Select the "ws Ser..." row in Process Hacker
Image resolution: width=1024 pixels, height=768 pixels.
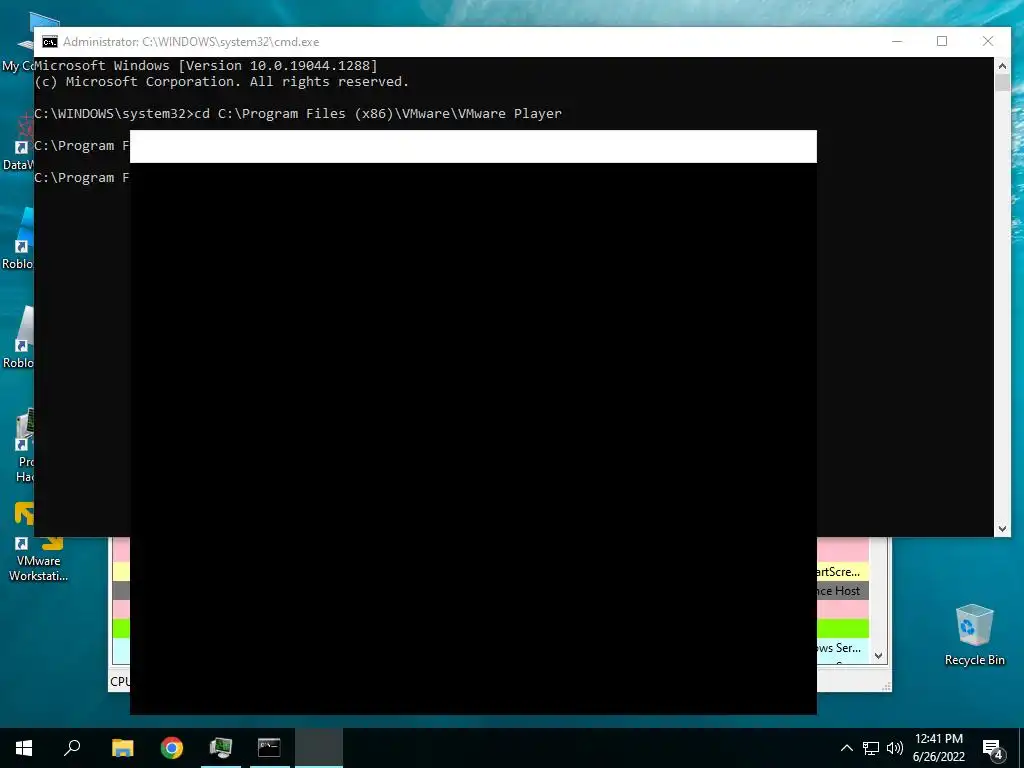843,648
